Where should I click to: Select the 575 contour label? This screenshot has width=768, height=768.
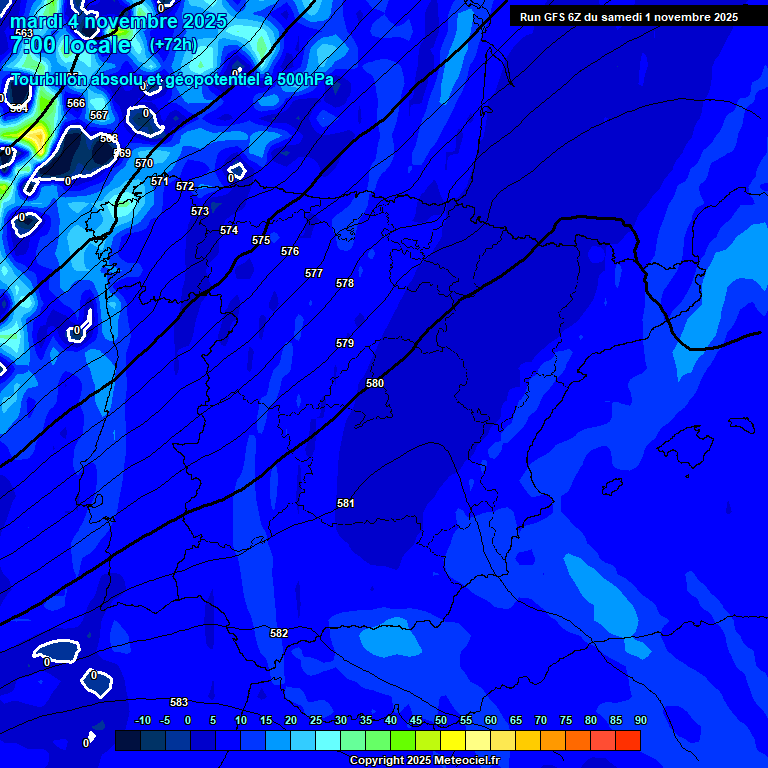(x=261, y=240)
